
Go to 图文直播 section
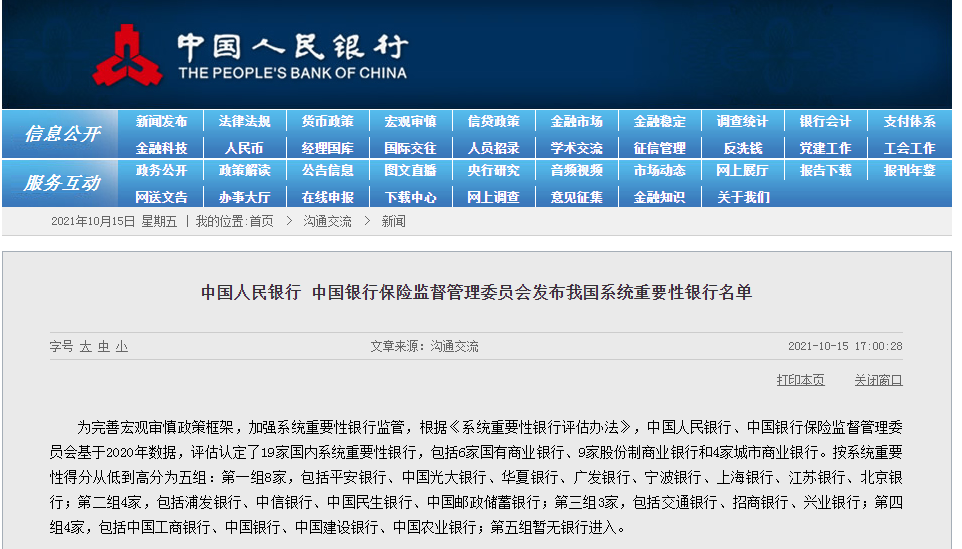pyautogui.click(x=410, y=171)
